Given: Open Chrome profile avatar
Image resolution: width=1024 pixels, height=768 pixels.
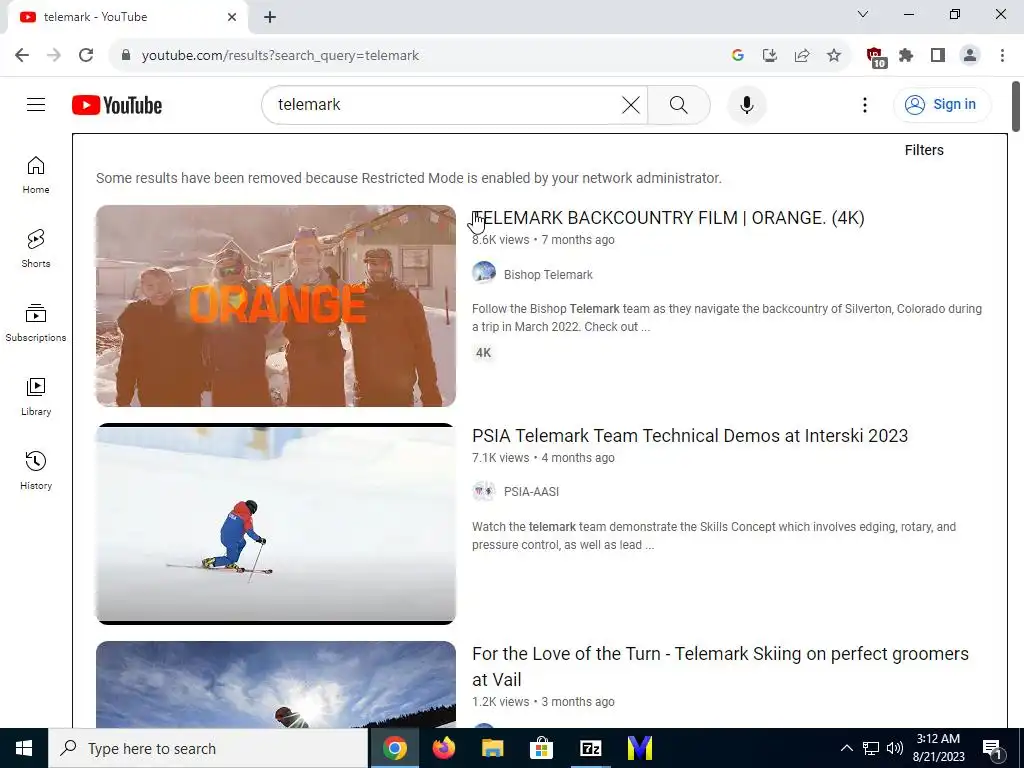Looking at the screenshot, I should [x=970, y=56].
